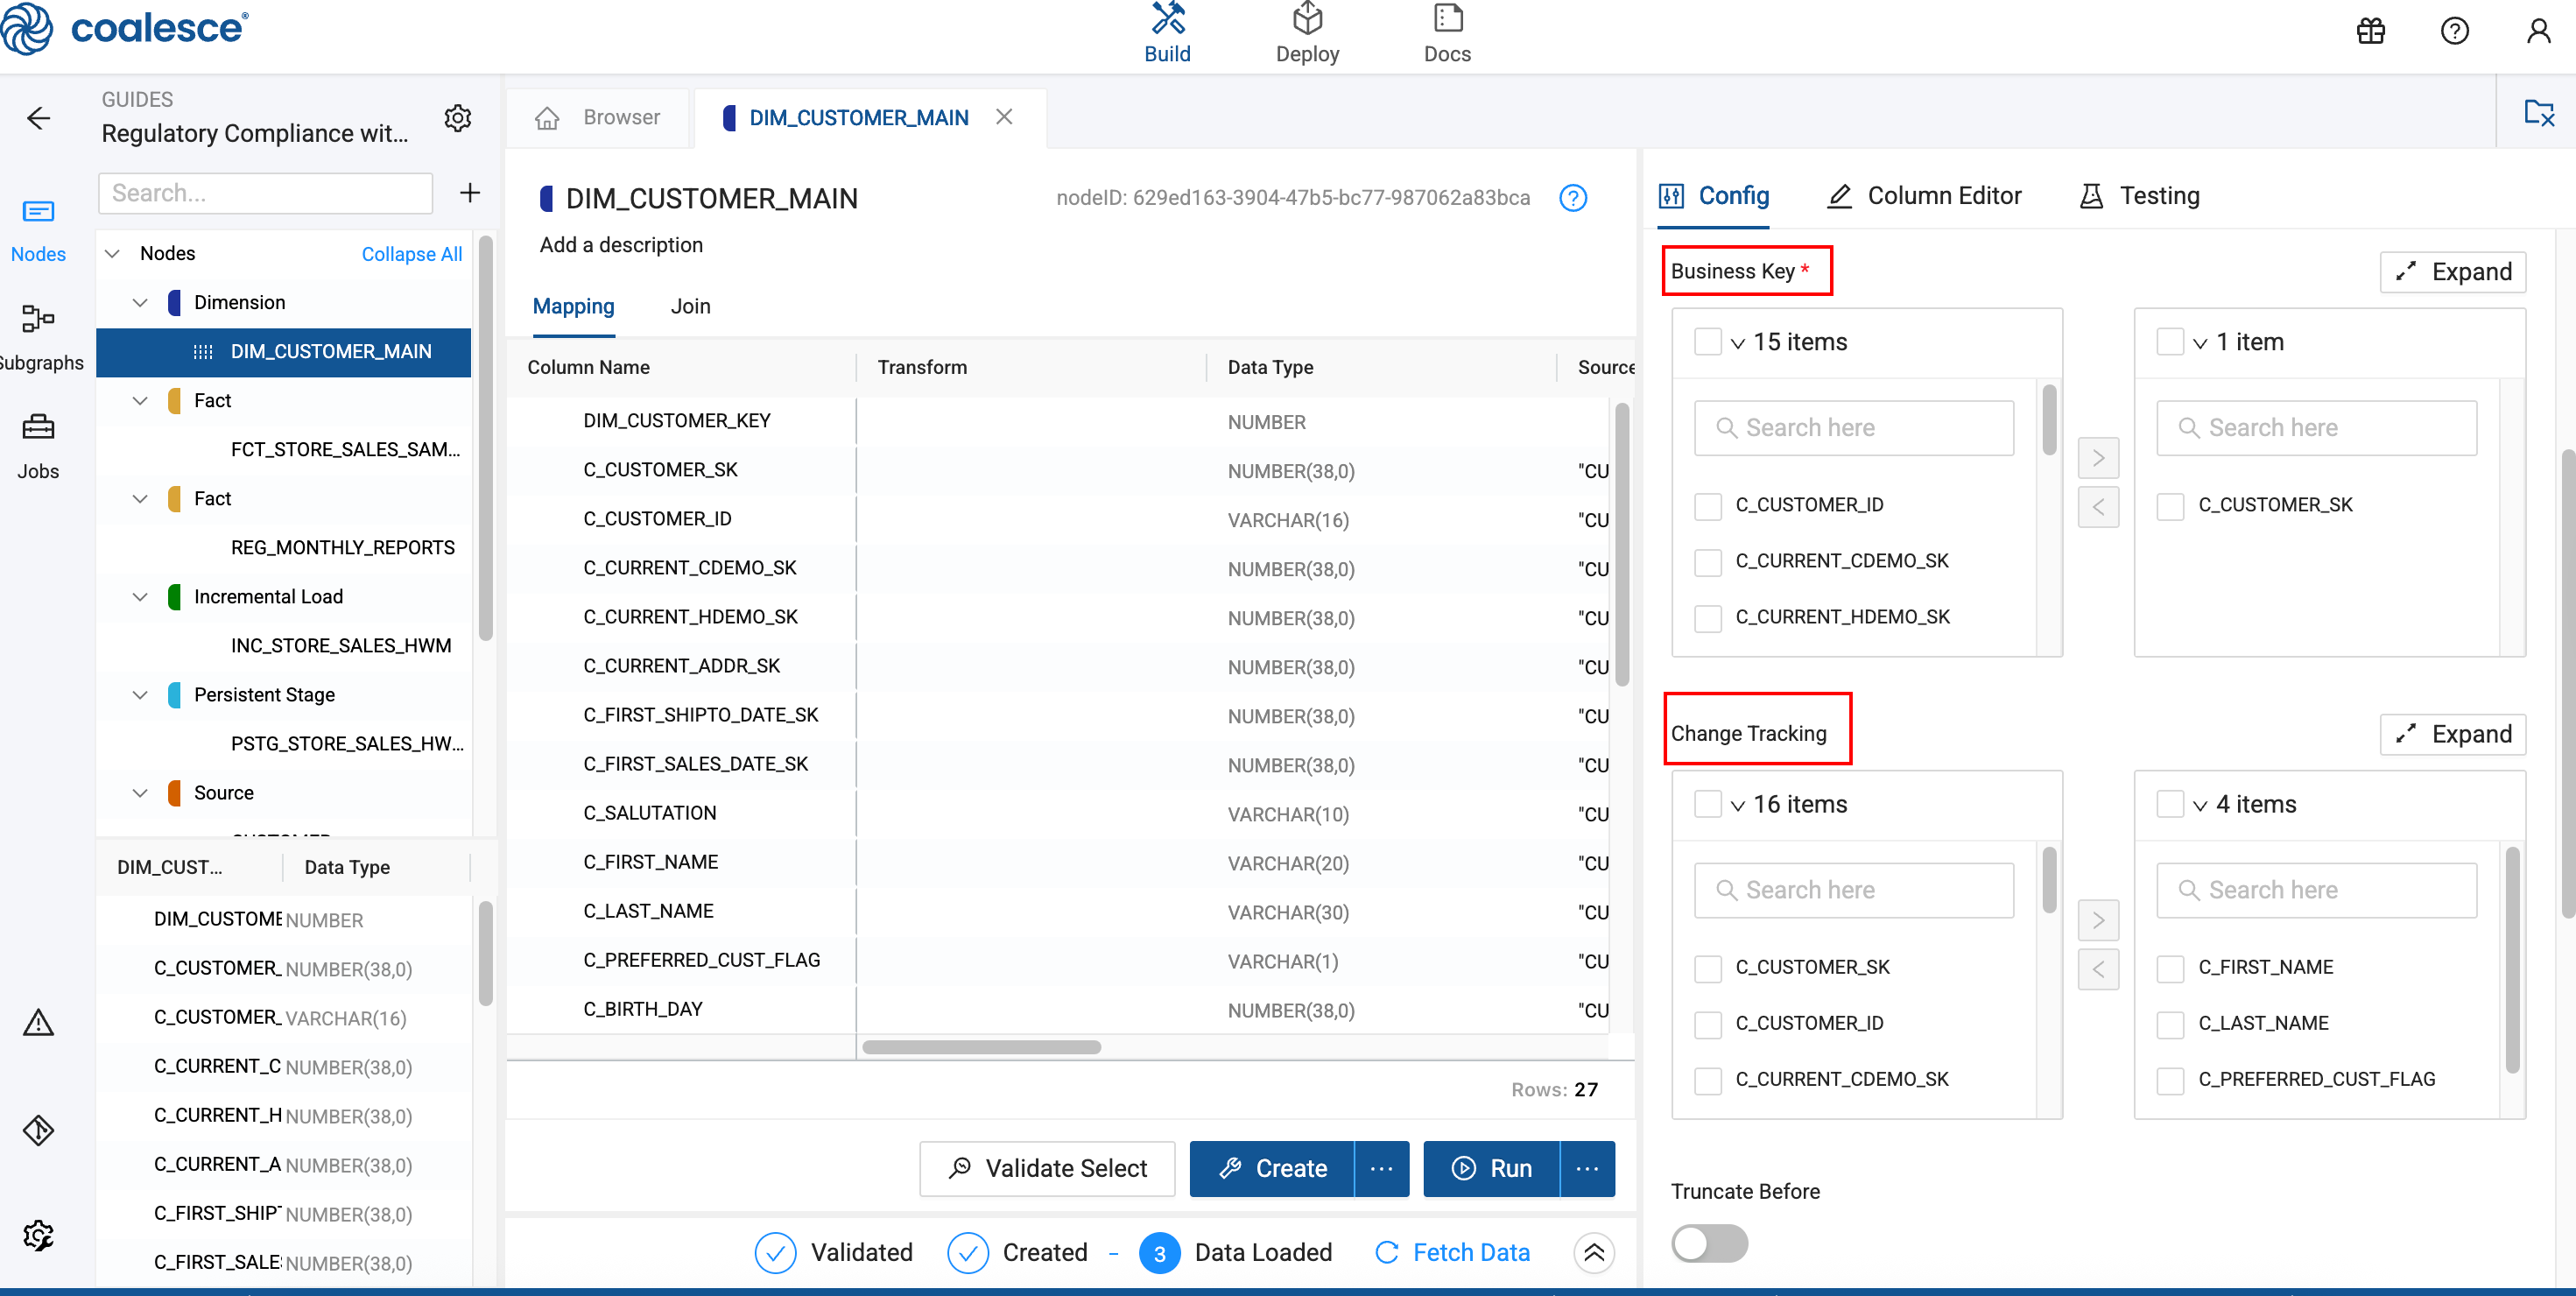Image resolution: width=2576 pixels, height=1296 pixels.
Task: Open 16 items selection dropdown arrow
Action: click(x=1738, y=805)
